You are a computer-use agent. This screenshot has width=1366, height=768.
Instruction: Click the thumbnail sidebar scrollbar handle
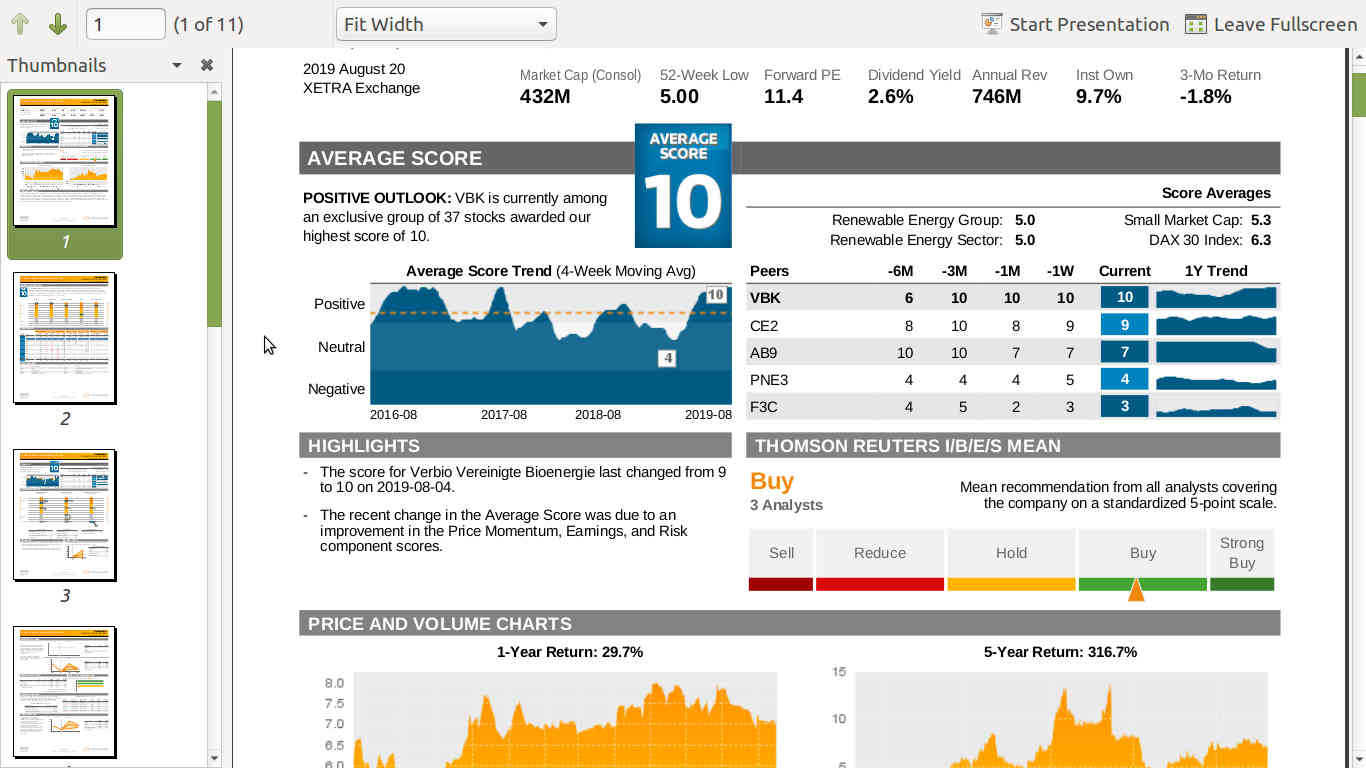point(214,213)
